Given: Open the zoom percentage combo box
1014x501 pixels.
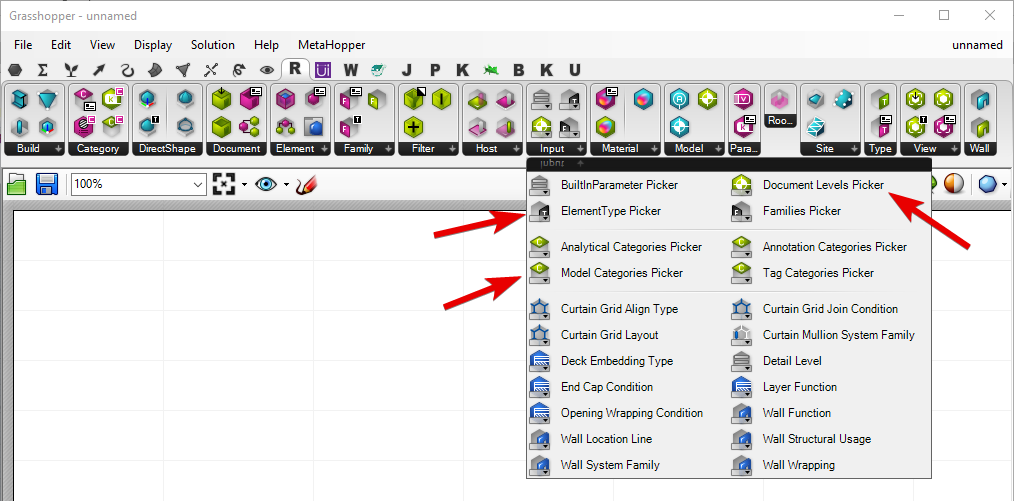Looking at the screenshot, I should point(138,185).
